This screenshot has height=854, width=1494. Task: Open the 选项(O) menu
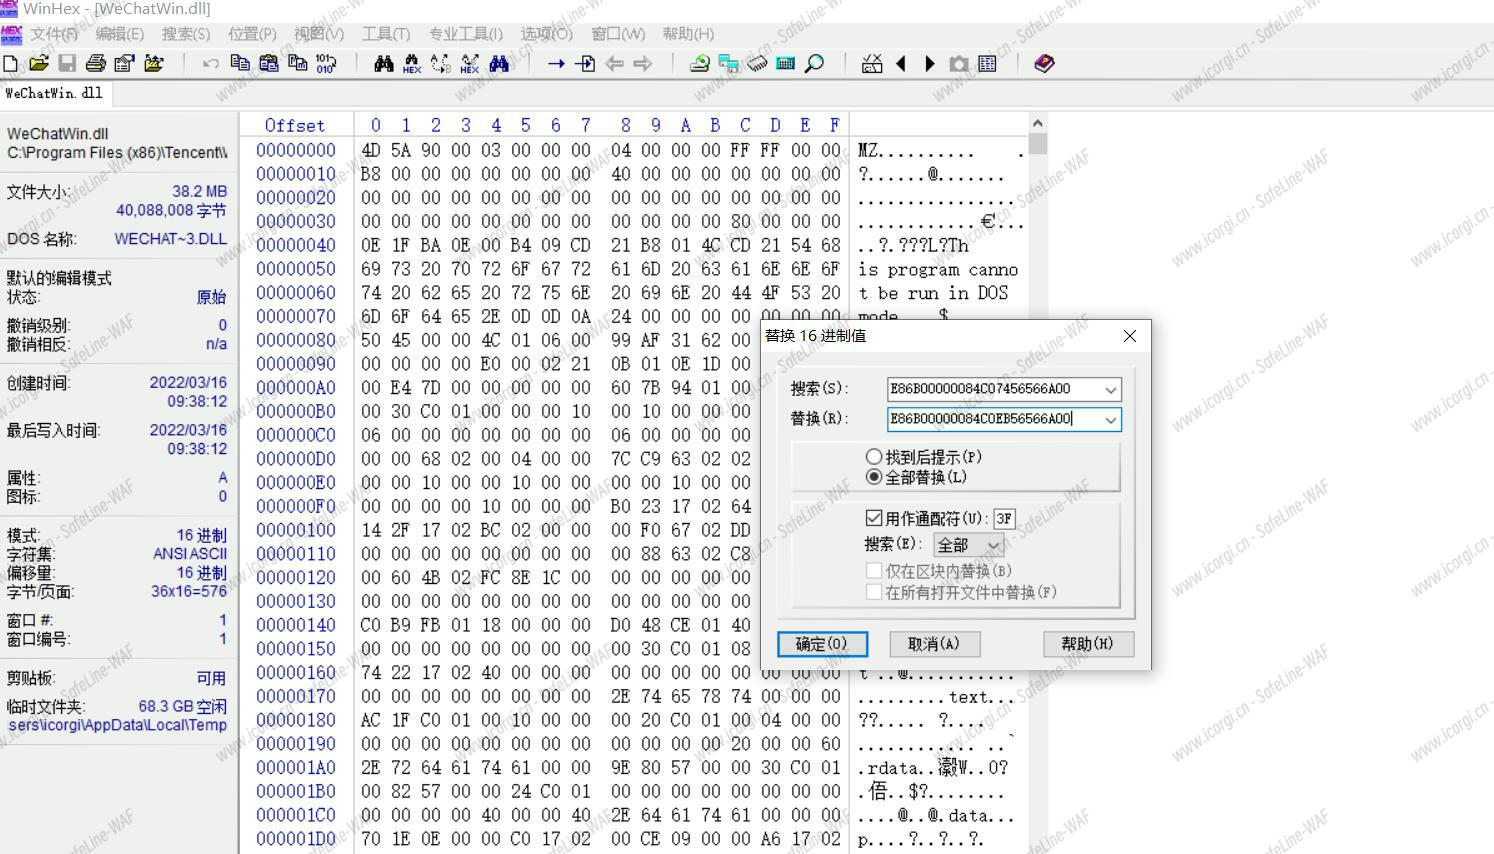tap(546, 34)
